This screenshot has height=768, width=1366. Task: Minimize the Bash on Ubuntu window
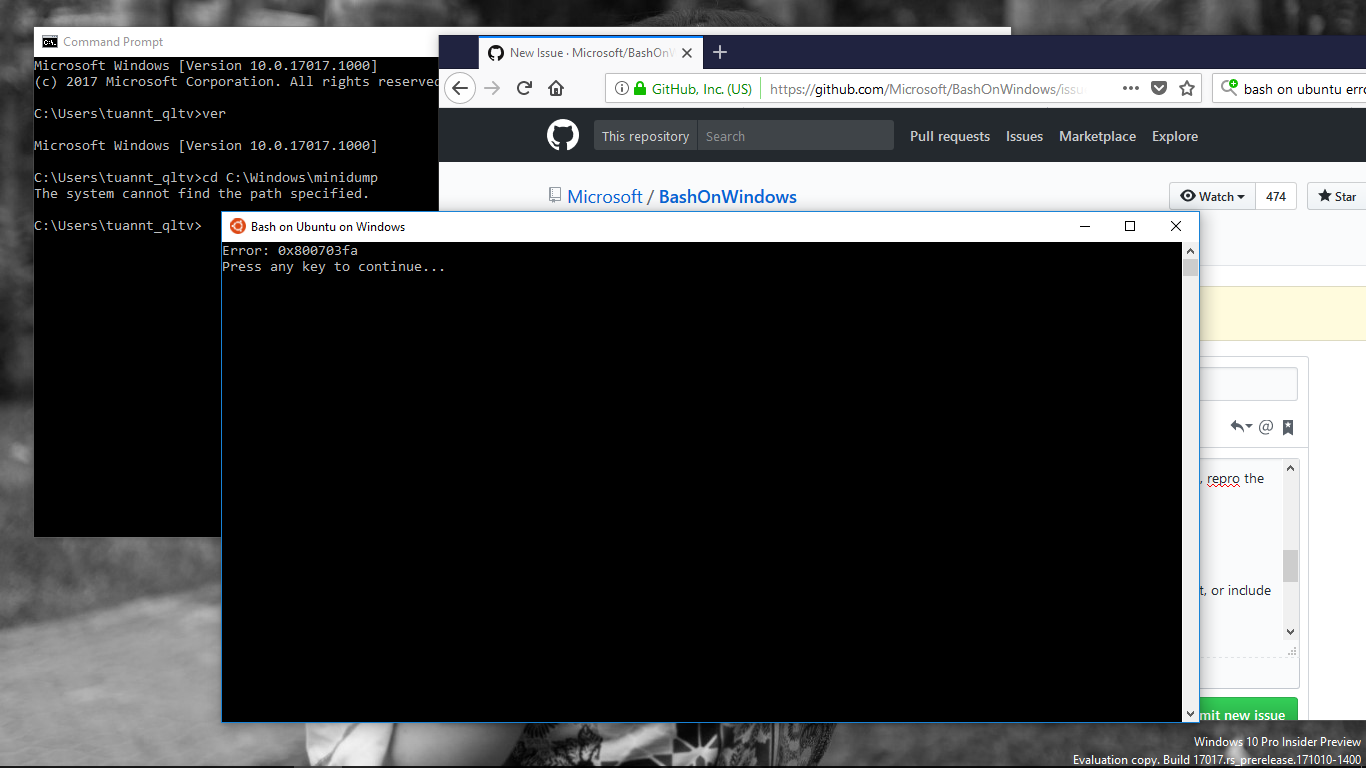coord(1085,226)
